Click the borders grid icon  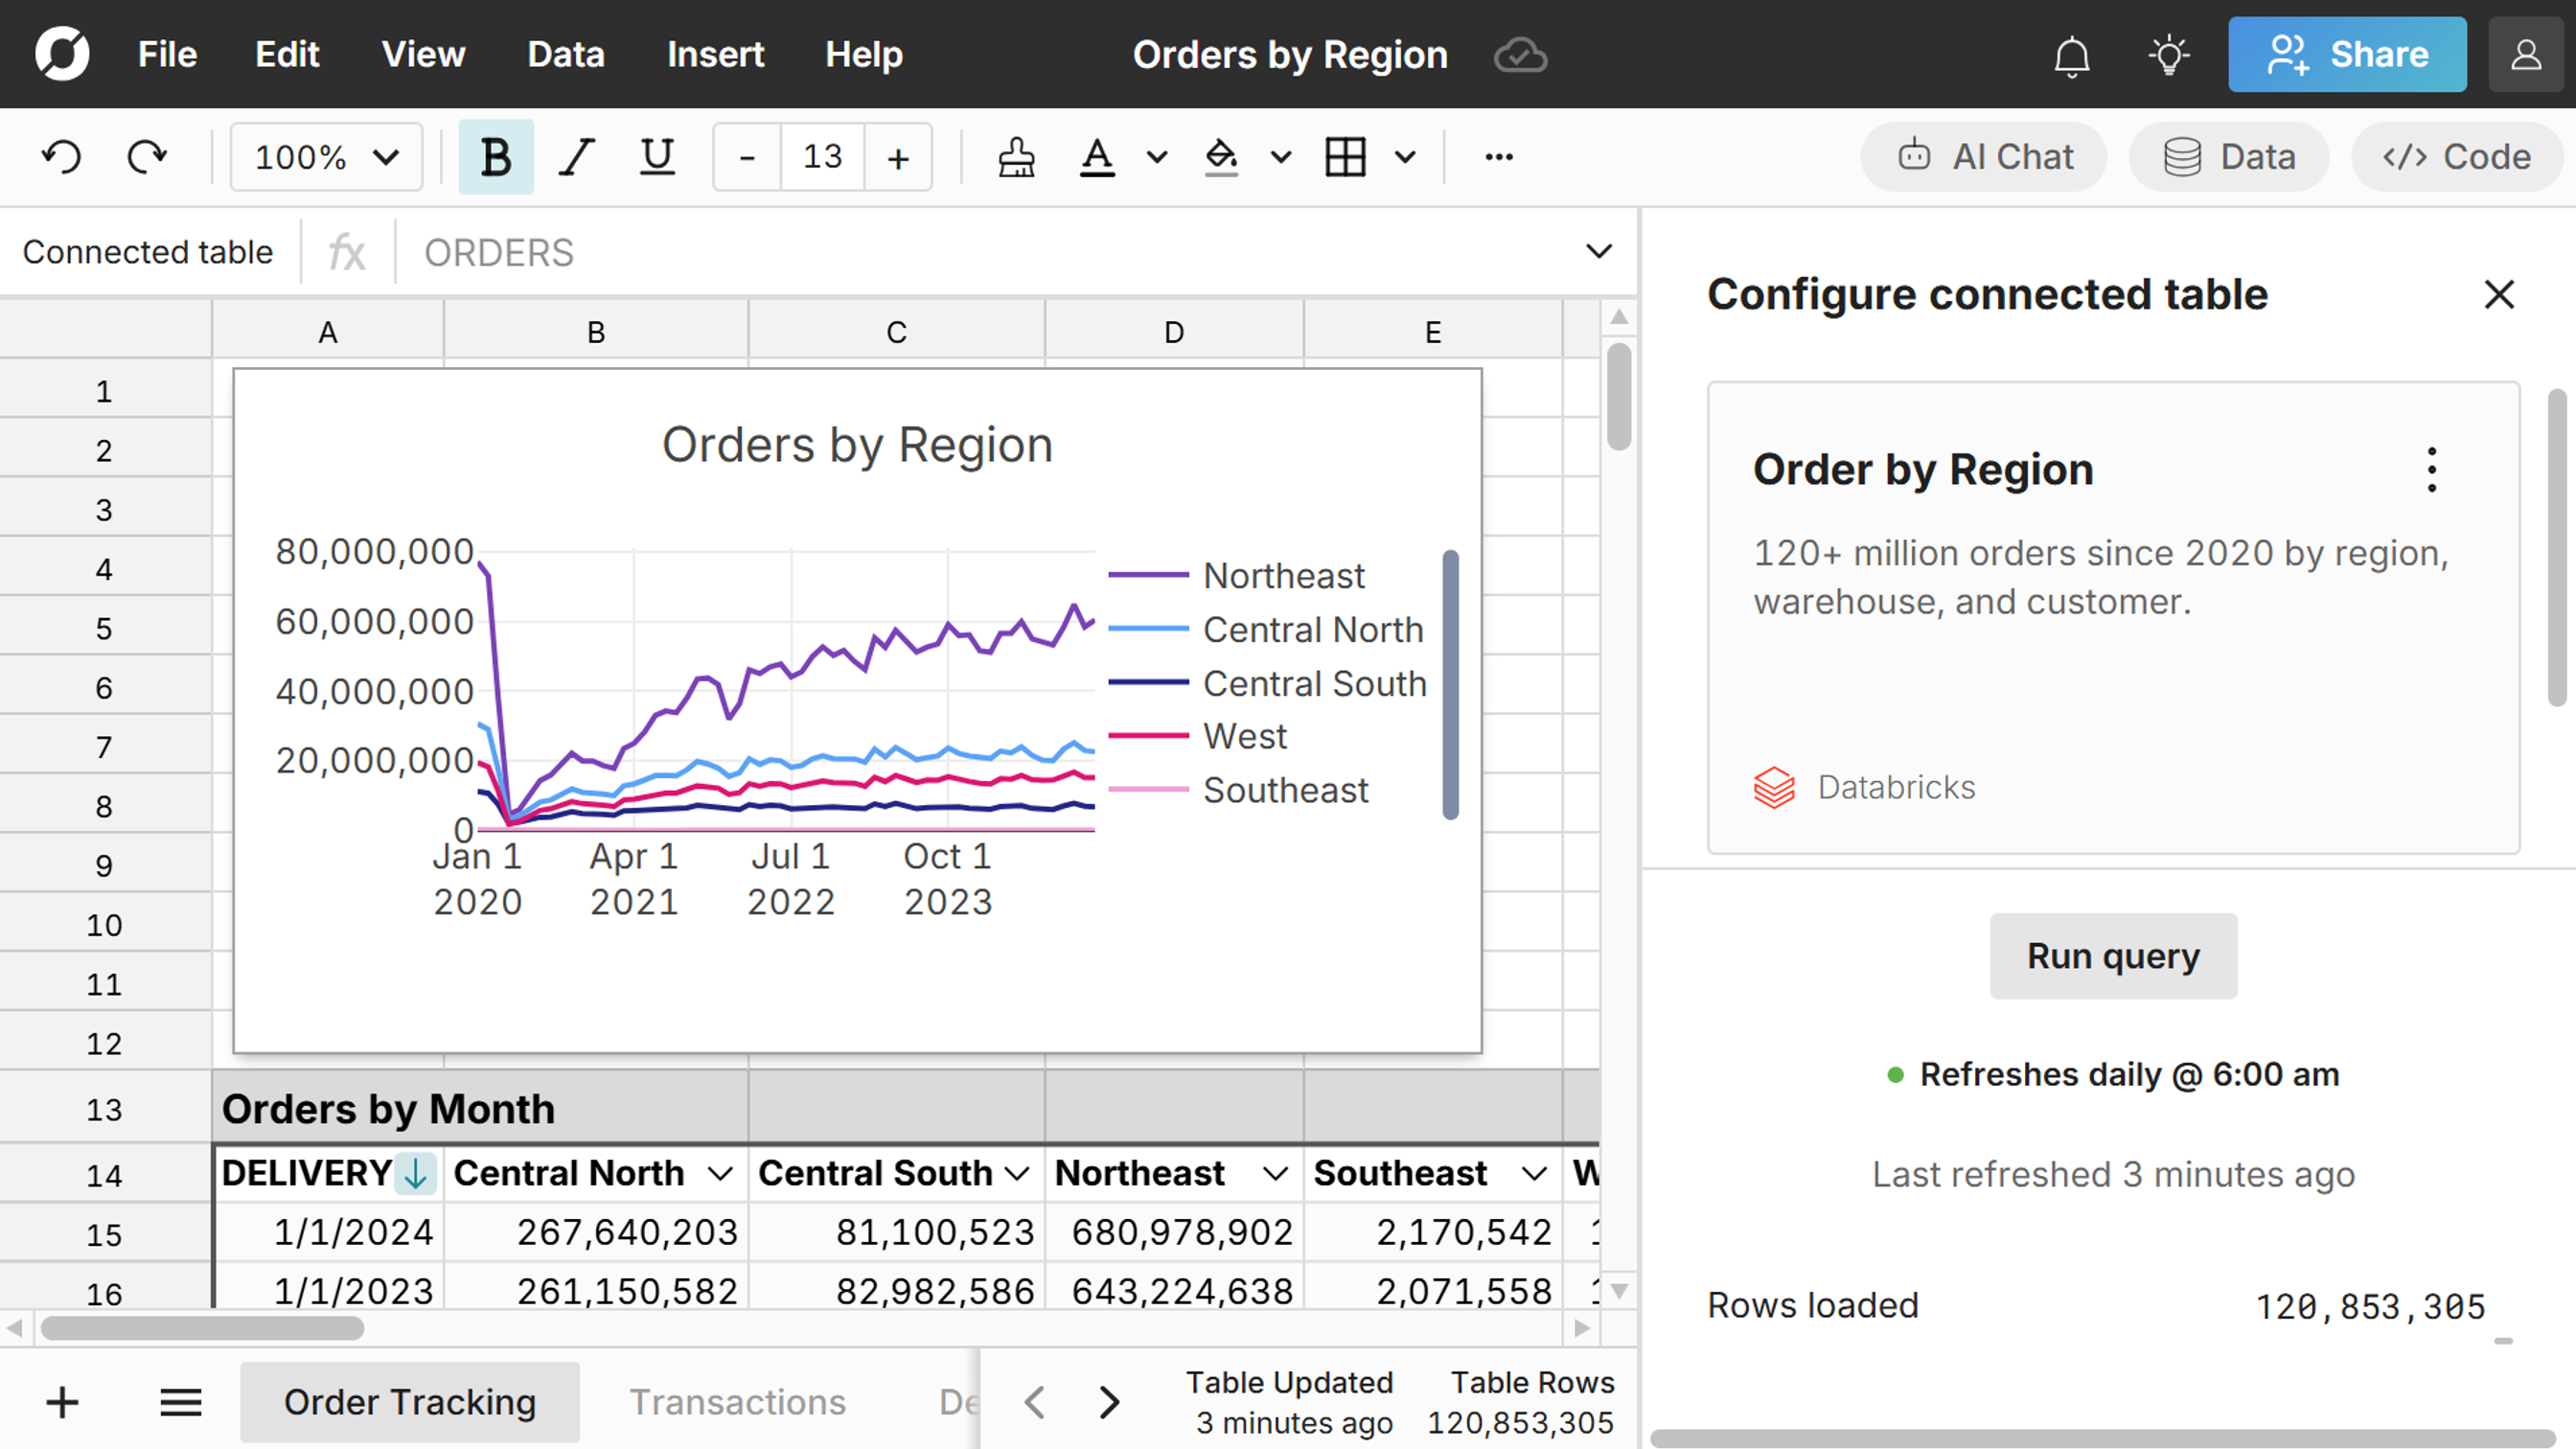pos(1345,157)
